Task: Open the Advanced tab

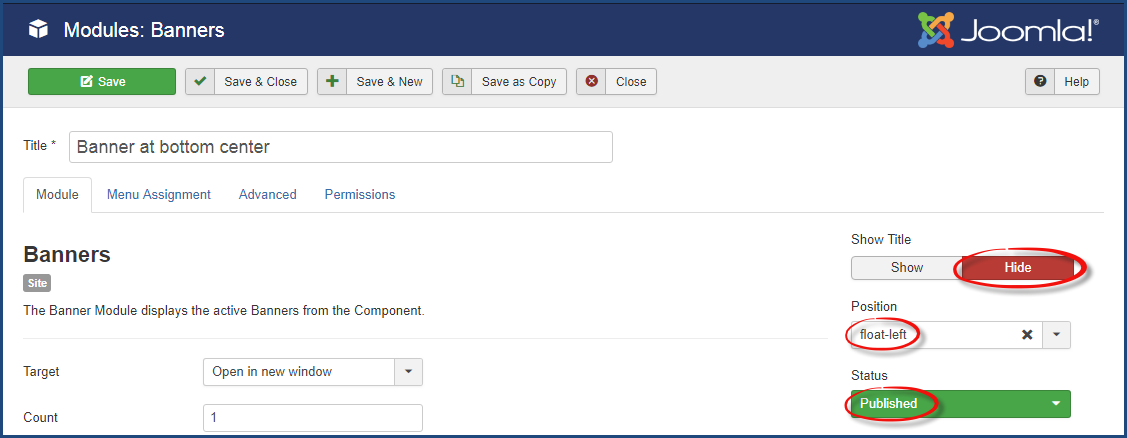Action: tap(267, 194)
